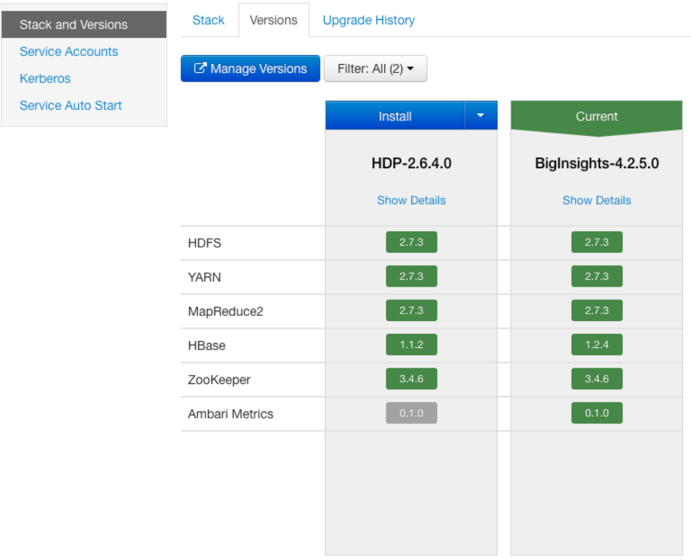Click the HBase service row label
Image resolution: width=691 pixels, height=560 pixels.
click(x=207, y=345)
